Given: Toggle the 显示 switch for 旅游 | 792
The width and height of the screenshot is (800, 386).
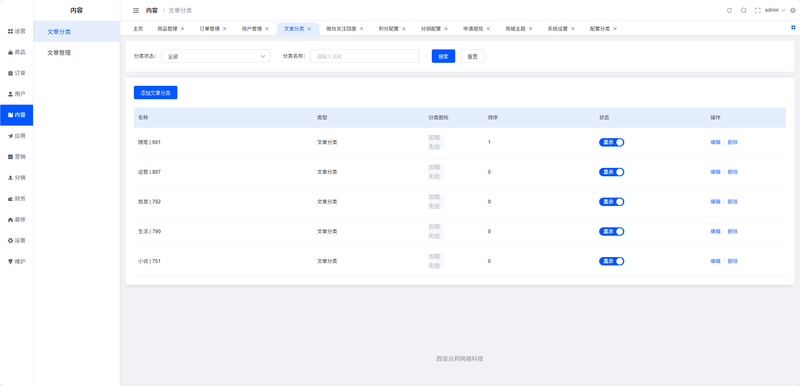Looking at the screenshot, I should 611,202.
